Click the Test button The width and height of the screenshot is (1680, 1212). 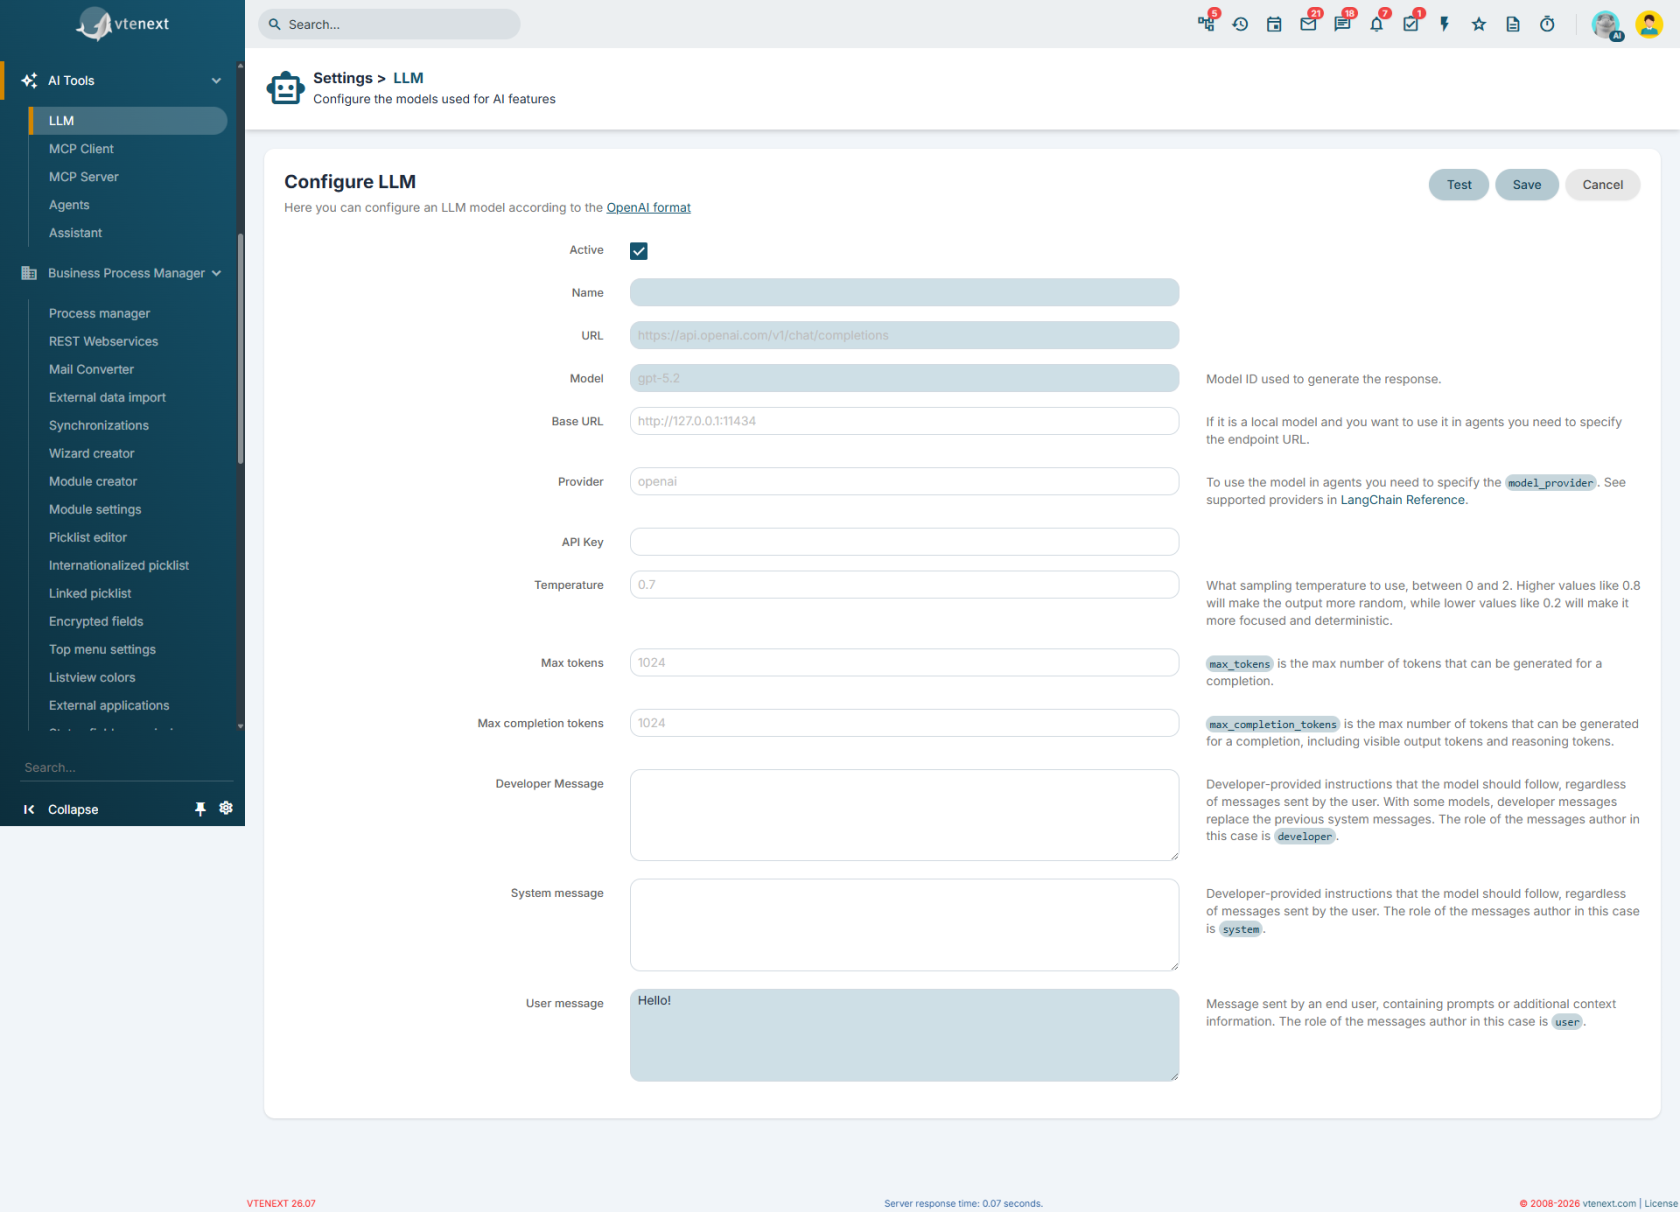click(1459, 185)
